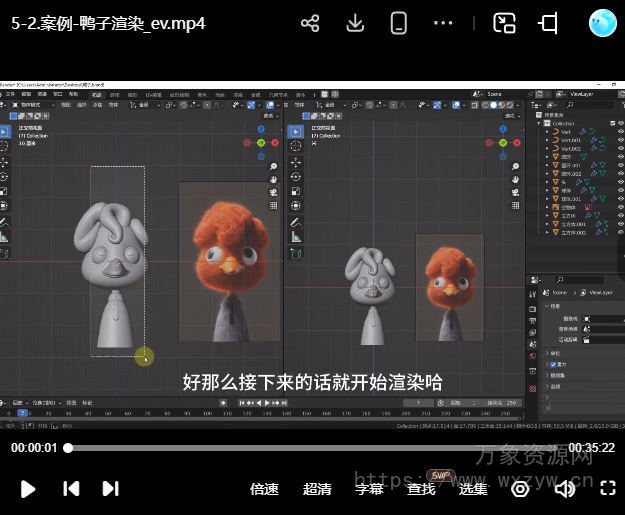Skip to the next video

tap(111, 489)
